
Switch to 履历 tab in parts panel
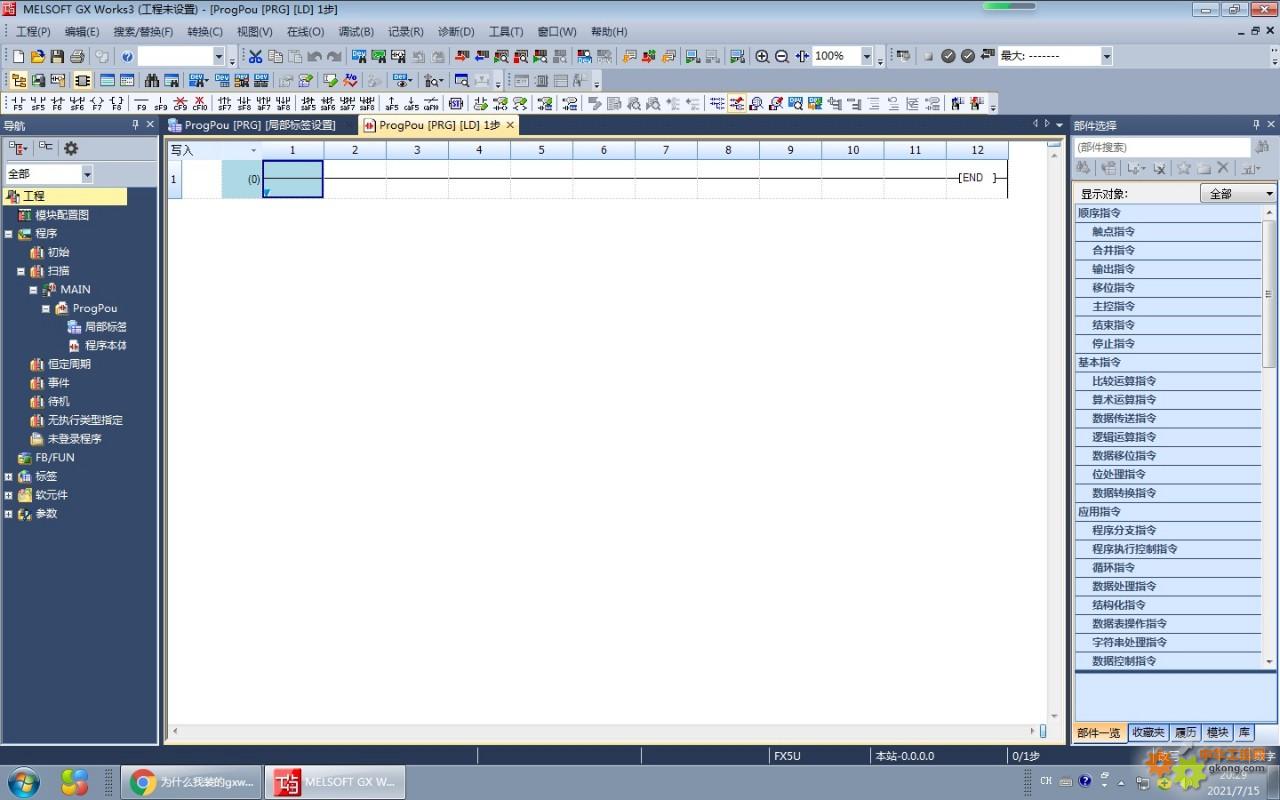tap(1185, 733)
